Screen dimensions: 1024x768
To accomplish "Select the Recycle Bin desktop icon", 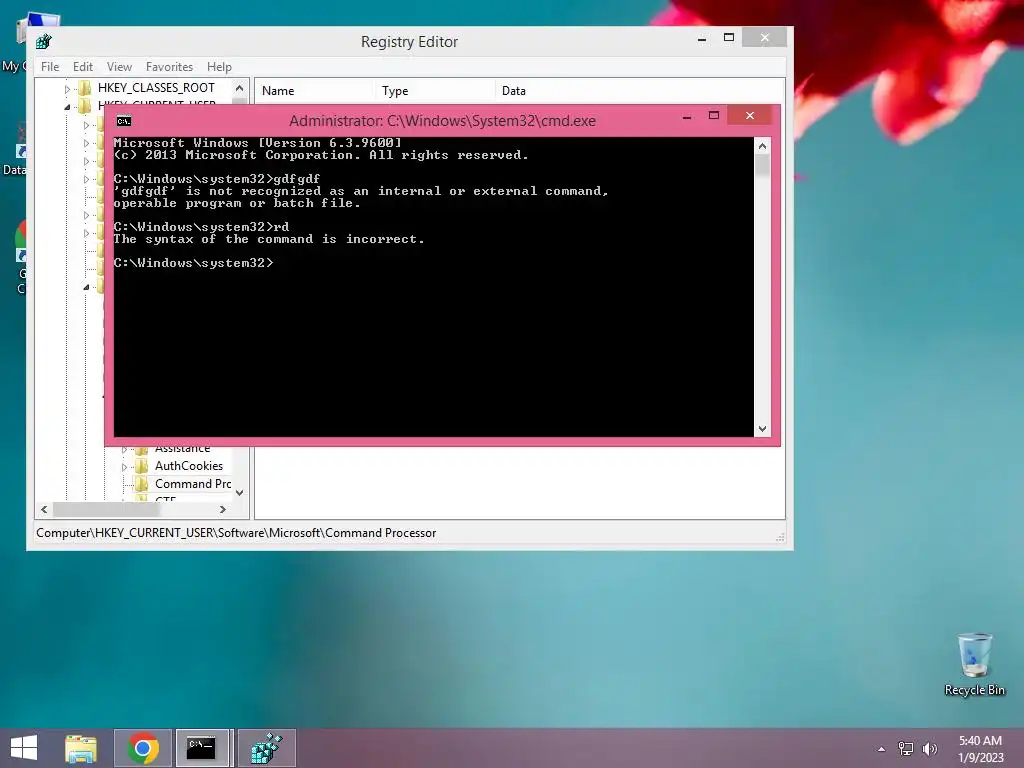I will coord(974,664).
